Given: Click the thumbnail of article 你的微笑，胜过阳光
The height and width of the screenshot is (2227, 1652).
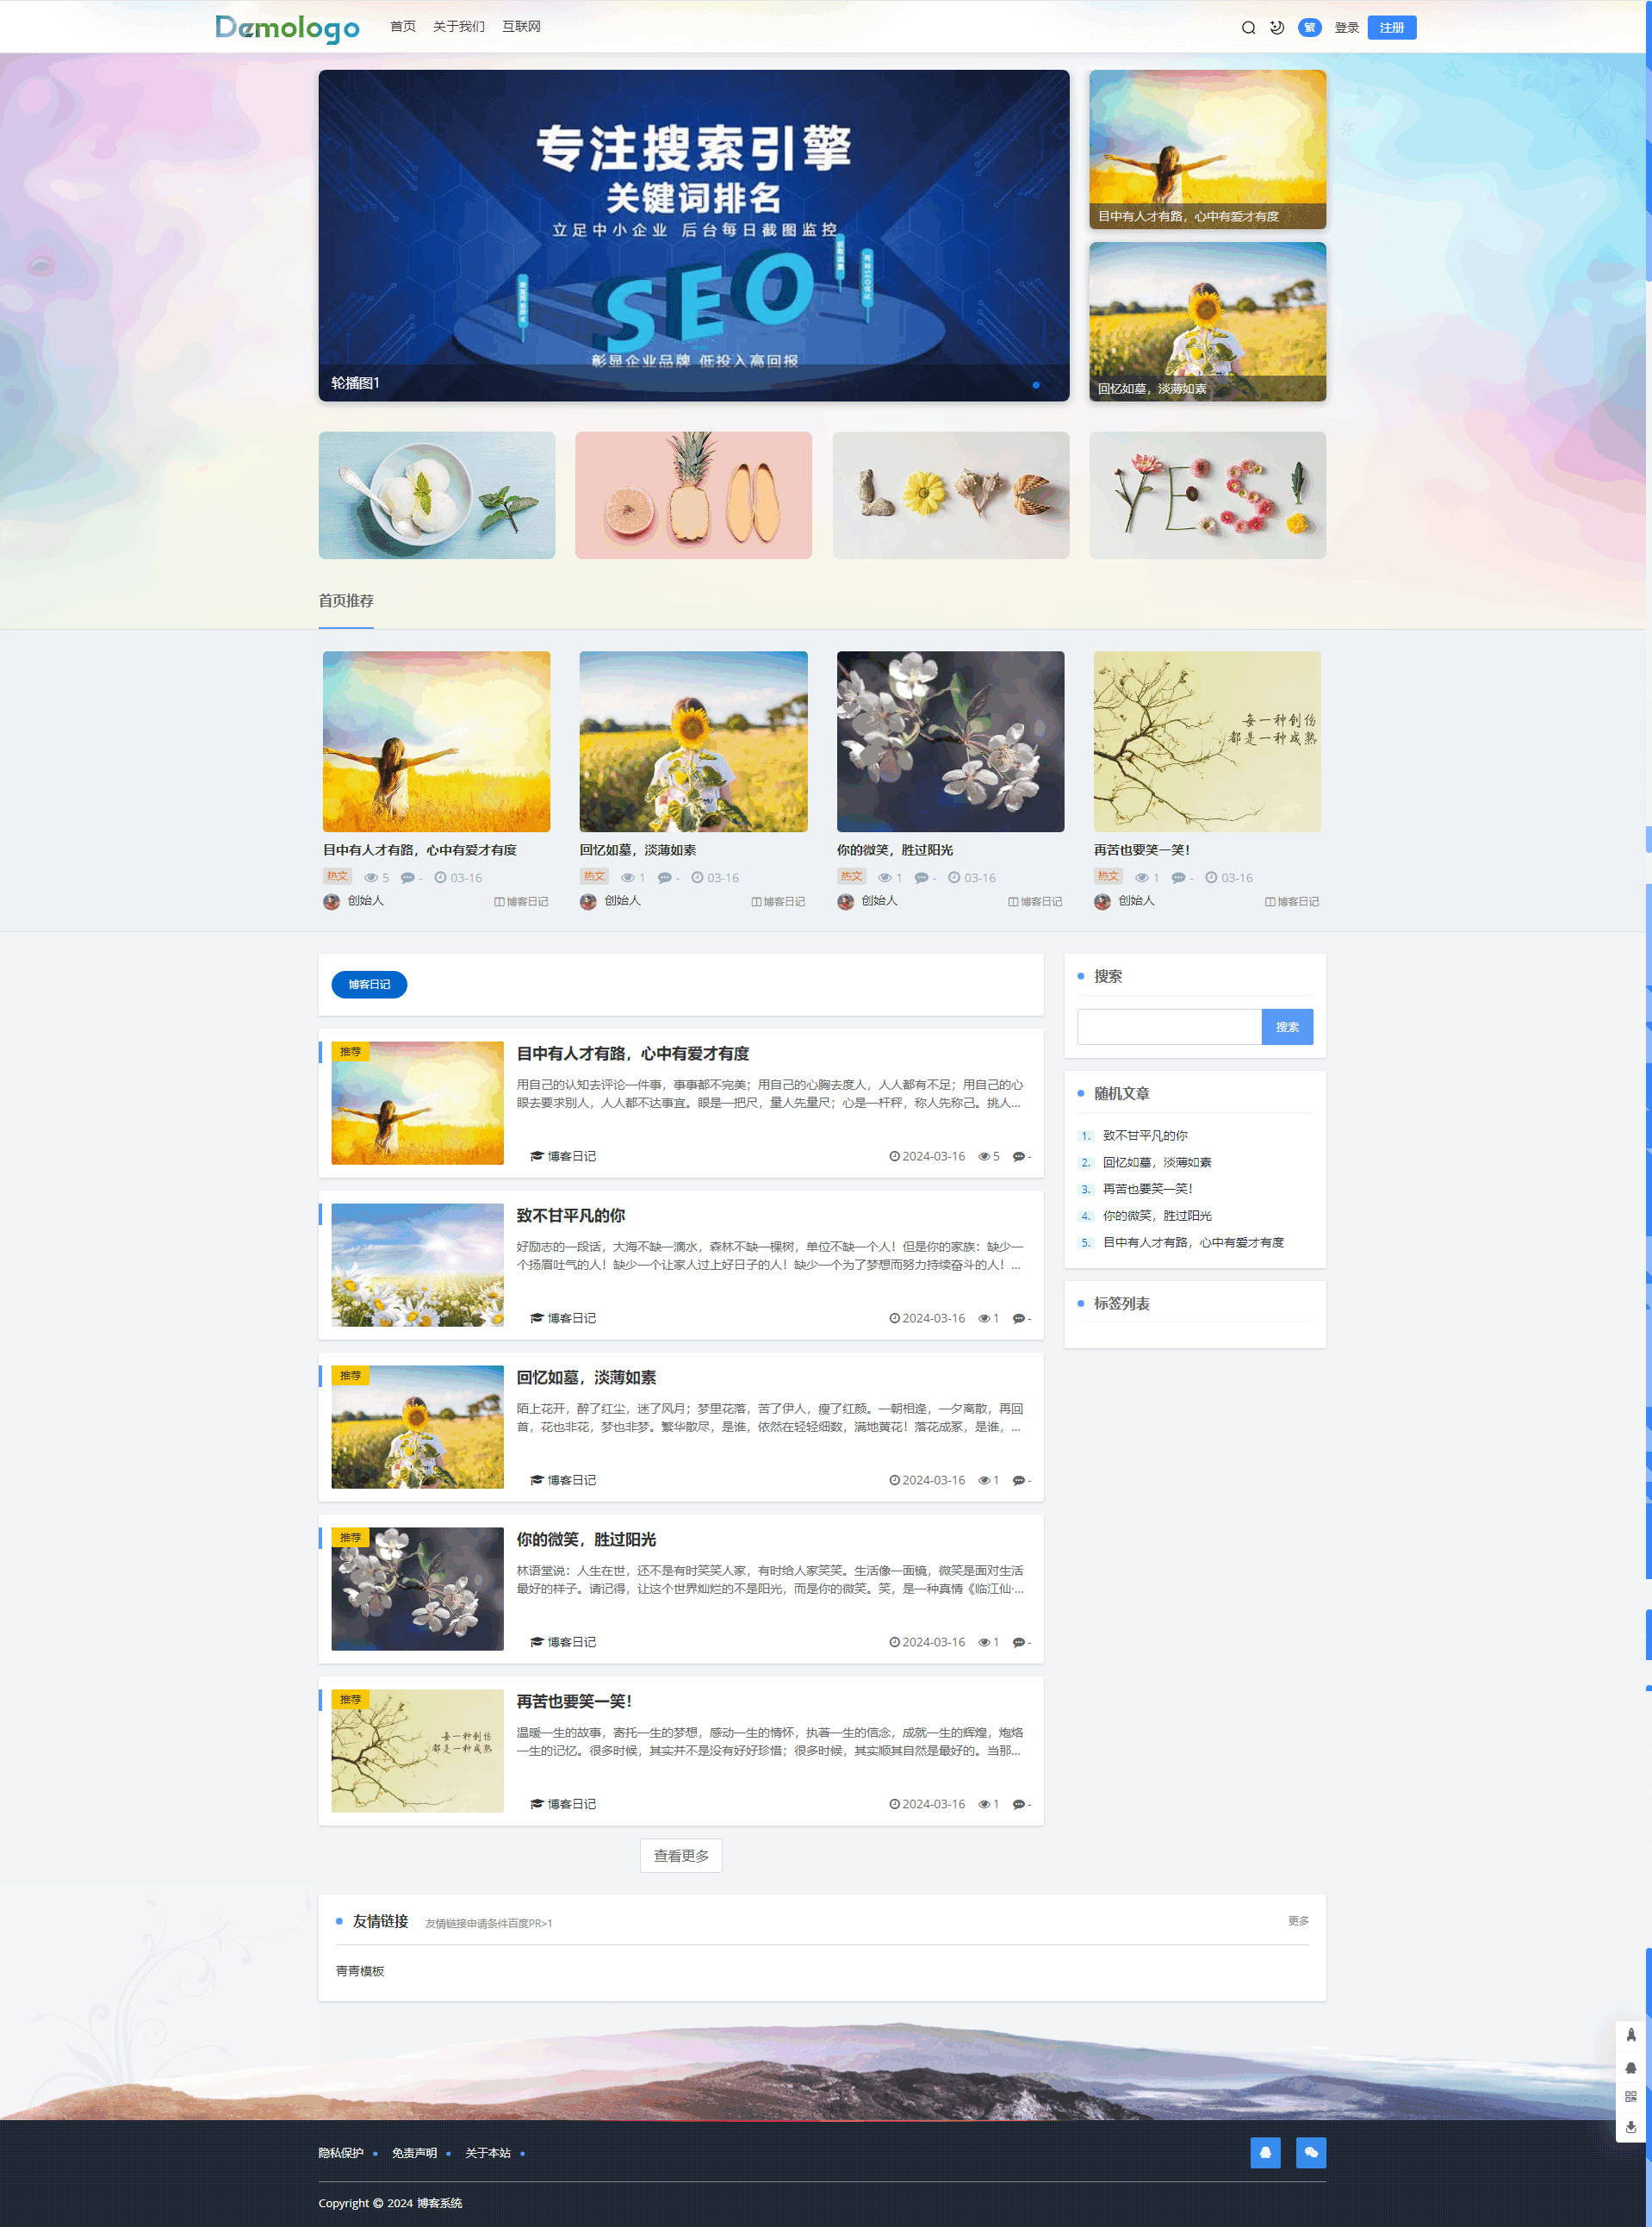Looking at the screenshot, I should pyautogui.click(x=417, y=1589).
